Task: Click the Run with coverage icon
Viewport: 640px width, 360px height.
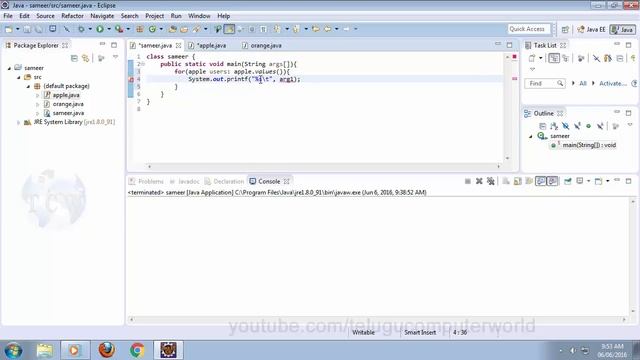Action: [119, 29]
